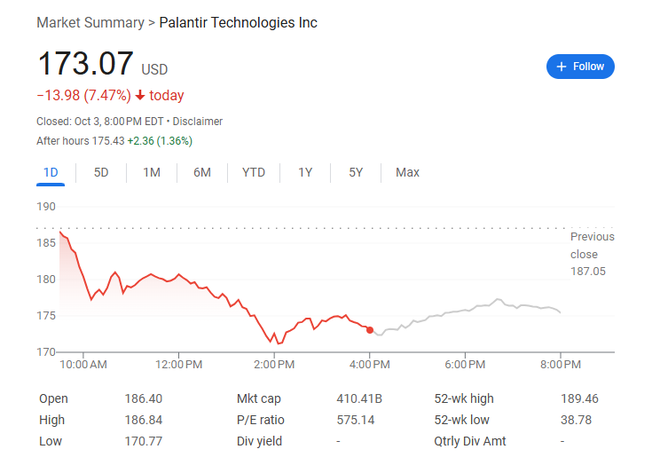Viewport: 660px width, 465px height.
Task: Open the Max range tab
Action: coord(407,172)
